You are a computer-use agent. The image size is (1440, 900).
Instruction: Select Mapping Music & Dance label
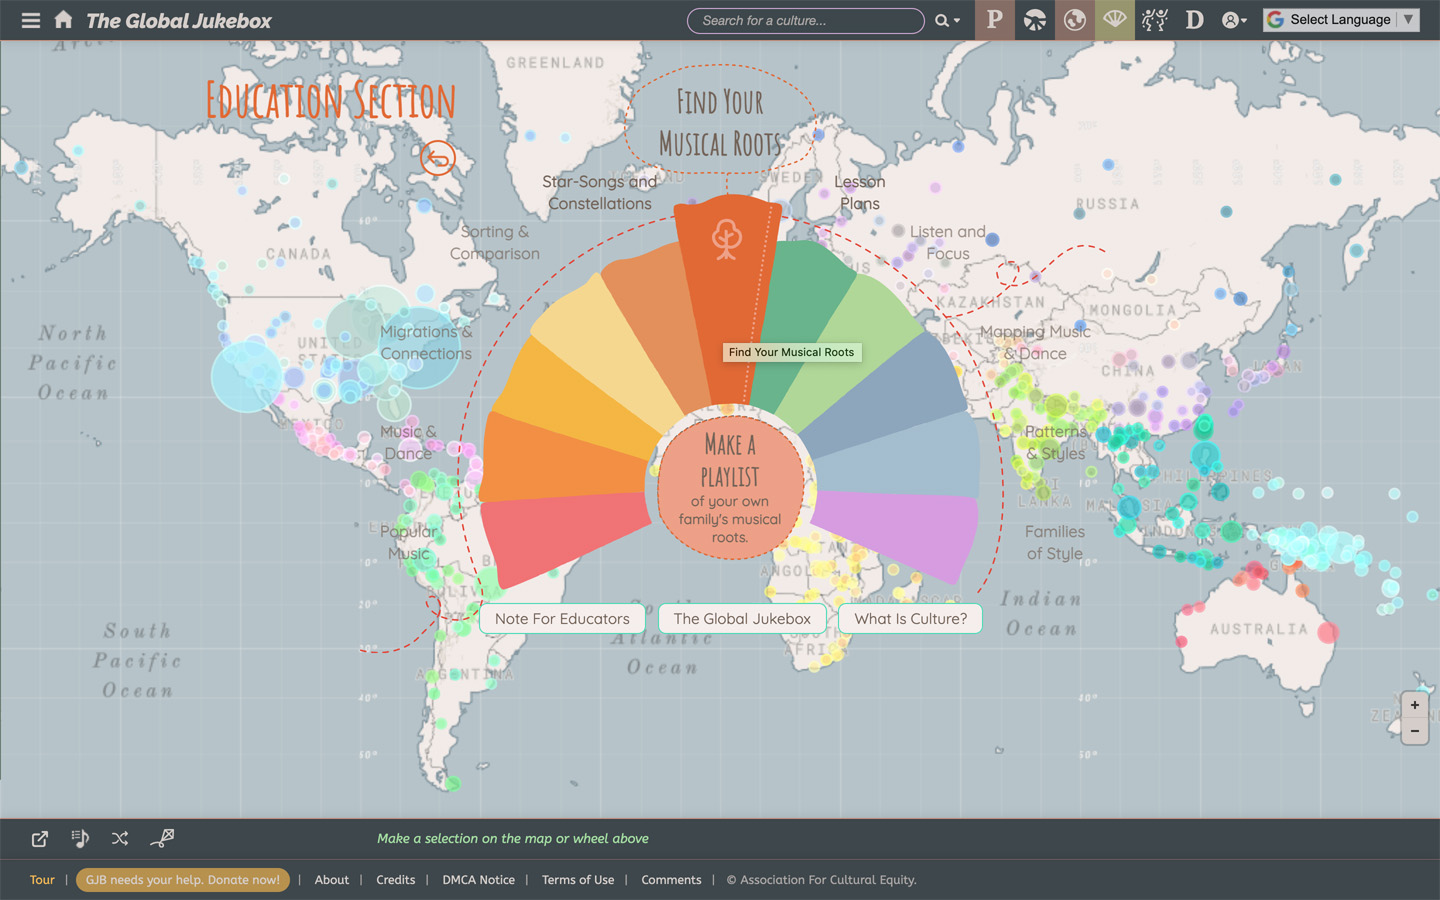pyautogui.click(x=1035, y=342)
